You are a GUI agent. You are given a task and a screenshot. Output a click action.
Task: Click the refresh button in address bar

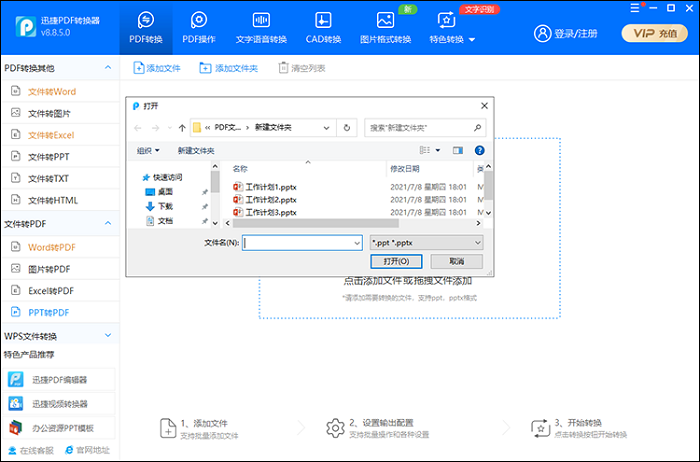[x=347, y=128]
